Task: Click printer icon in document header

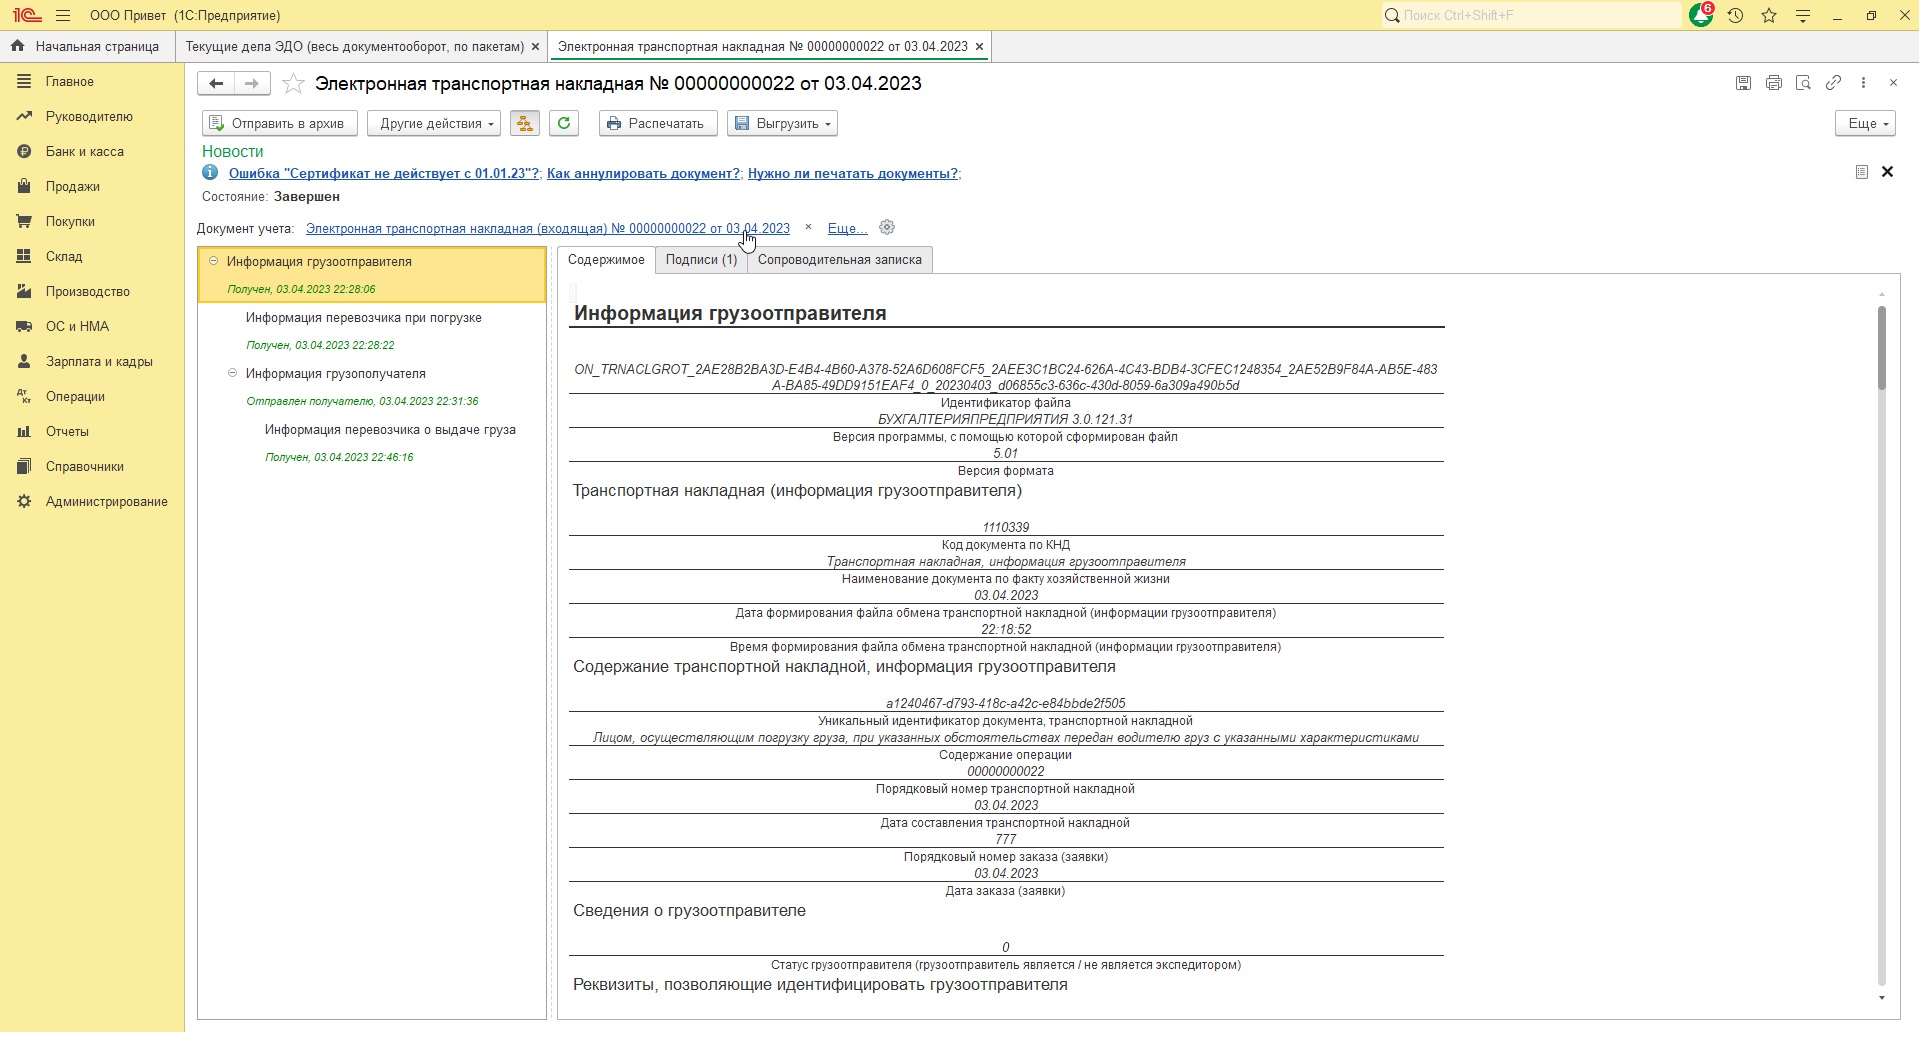Action: tap(1773, 83)
